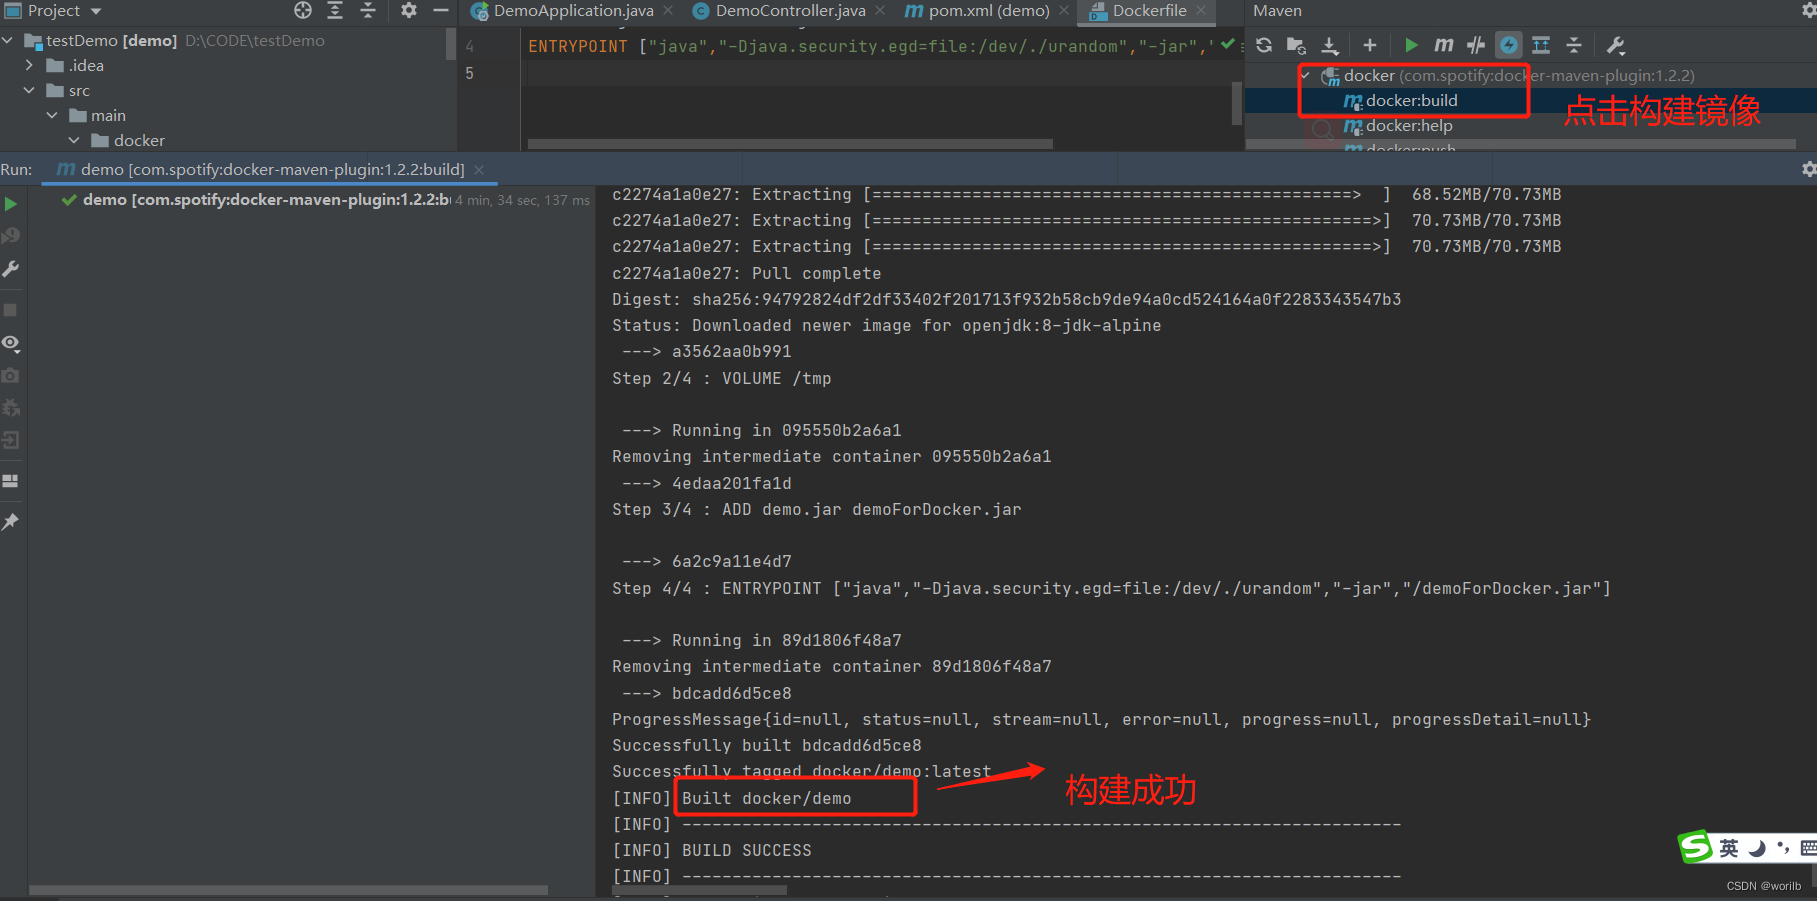Collapse src folder arrow
Image resolution: width=1817 pixels, height=901 pixels.
(29, 90)
